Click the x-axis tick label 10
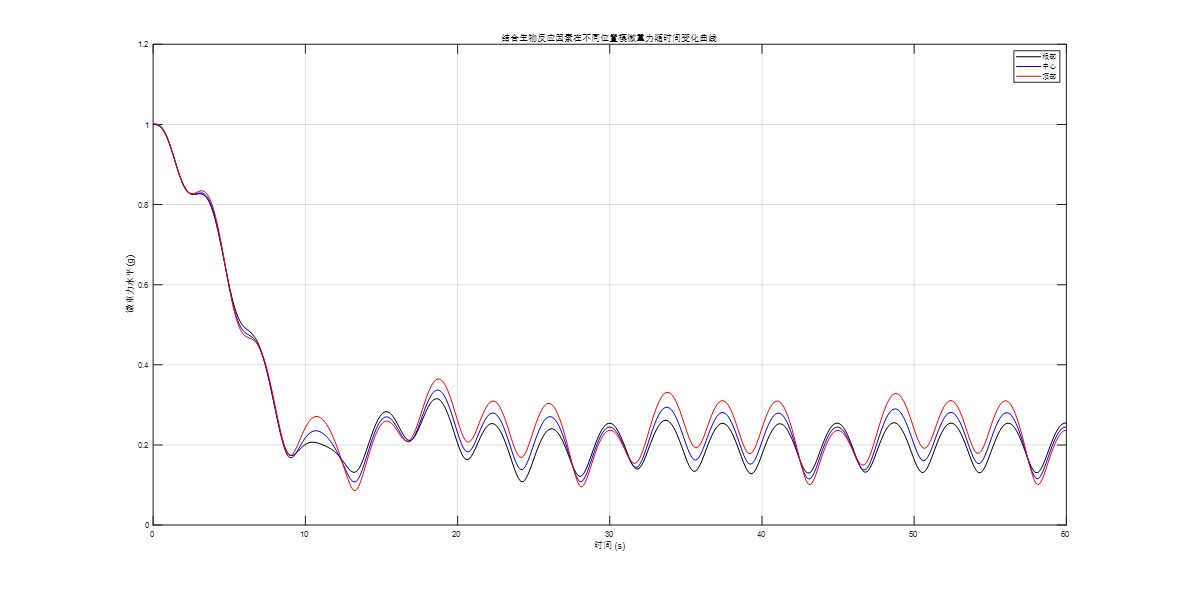1179x591 pixels. coord(305,534)
